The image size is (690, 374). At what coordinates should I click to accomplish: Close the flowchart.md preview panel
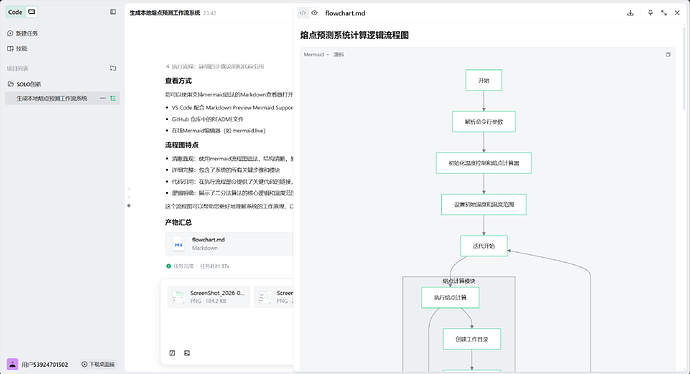pos(677,13)
